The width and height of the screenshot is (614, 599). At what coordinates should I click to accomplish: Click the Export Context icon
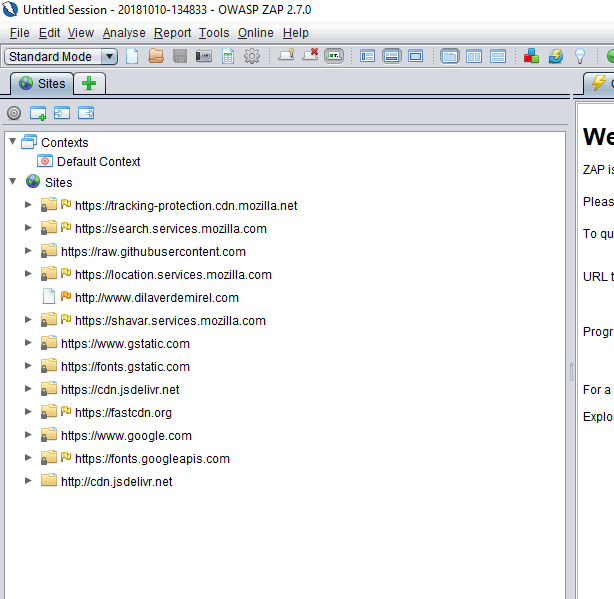coord(86,113)
